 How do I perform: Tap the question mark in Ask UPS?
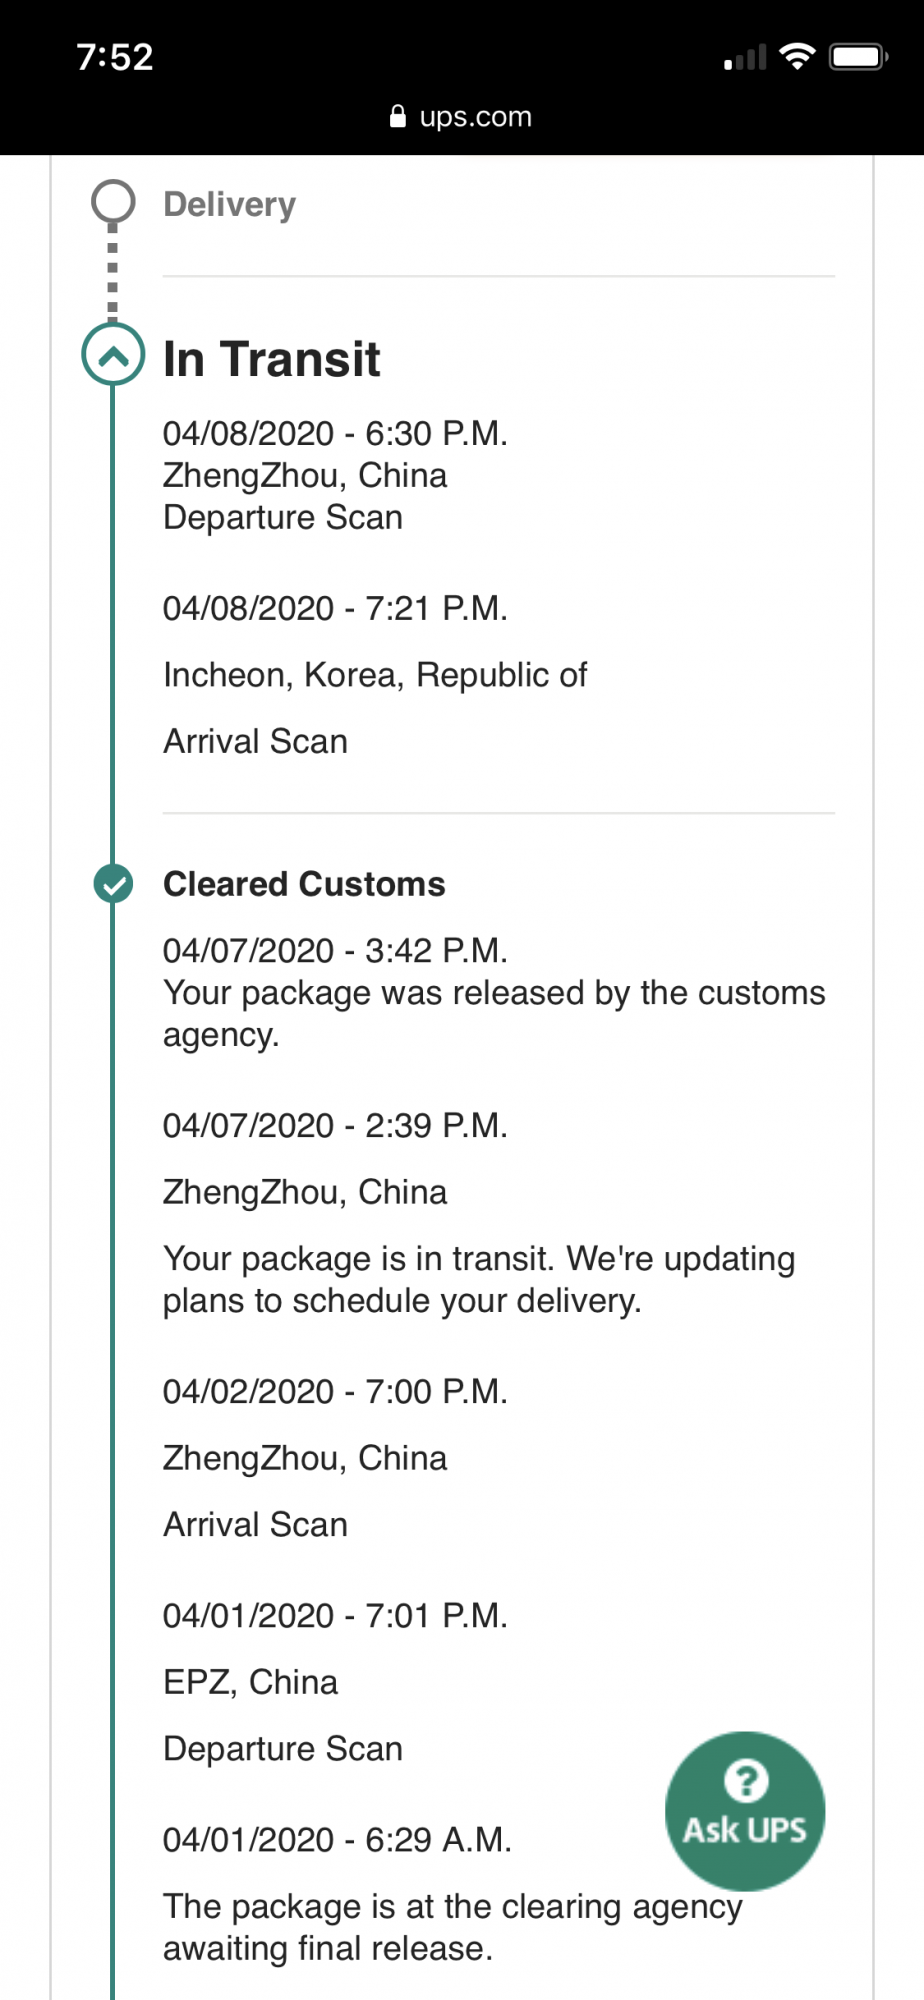746,1781
